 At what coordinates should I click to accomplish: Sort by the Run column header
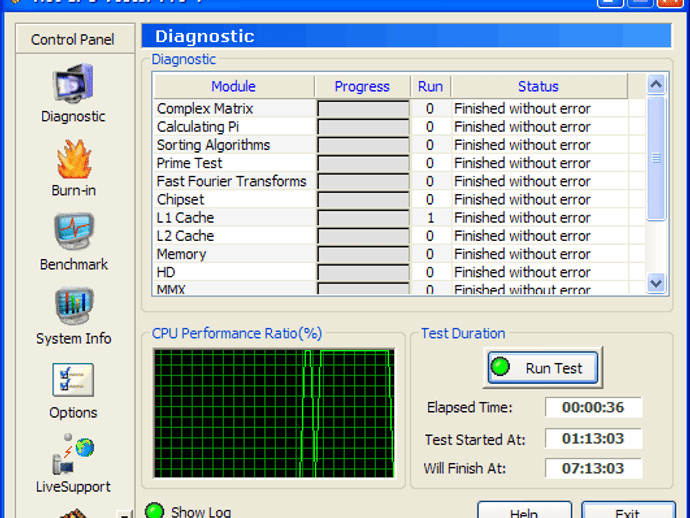coord(430,86)
